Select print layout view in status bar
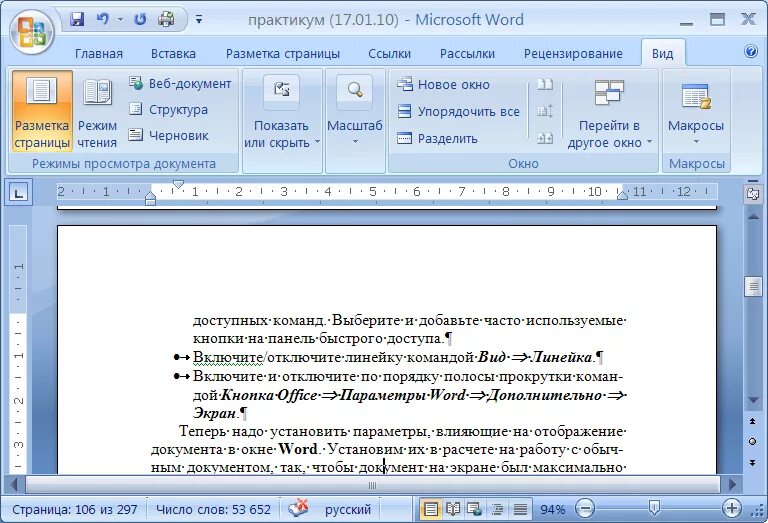The image size is (768, 523). 431,510
